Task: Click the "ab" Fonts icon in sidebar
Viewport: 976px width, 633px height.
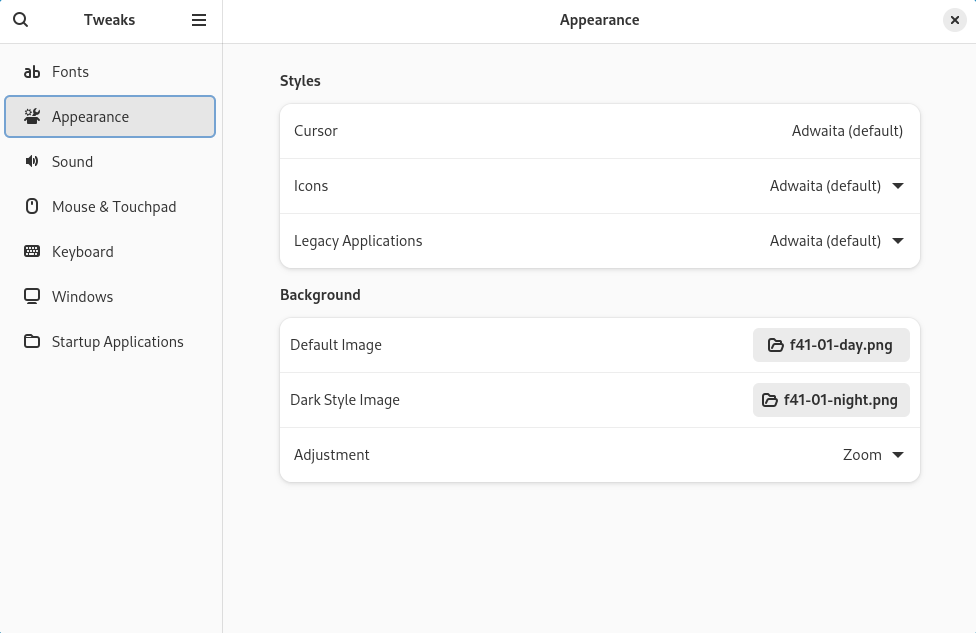Action: [32, 72]
